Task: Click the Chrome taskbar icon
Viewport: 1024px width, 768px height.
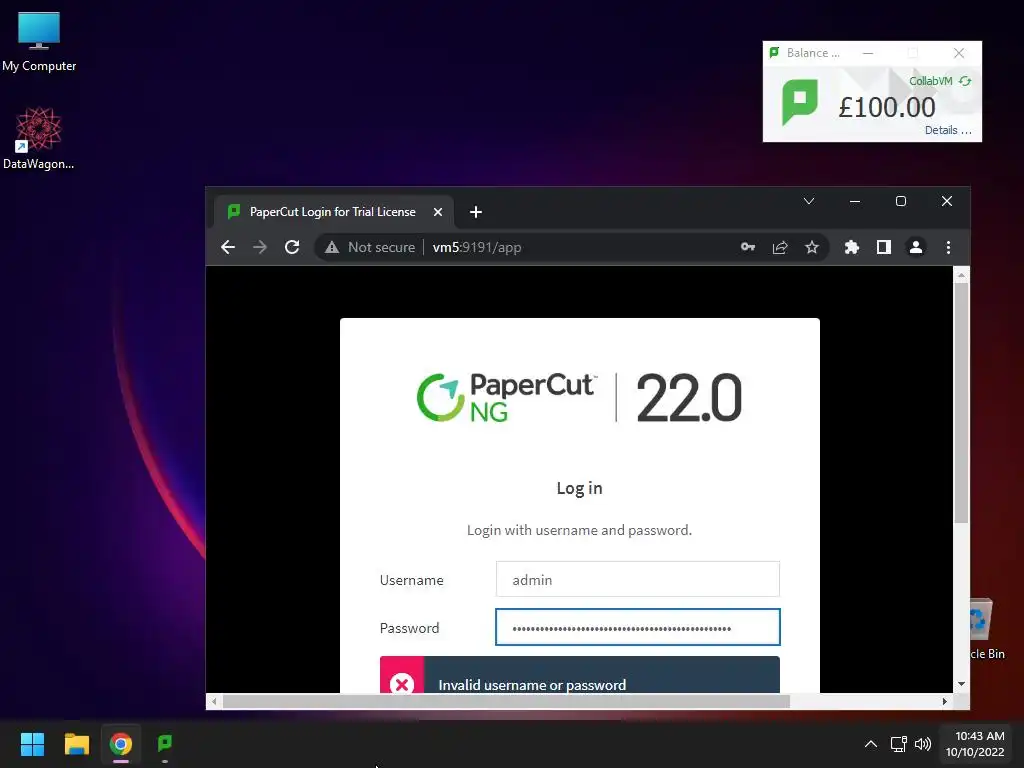Action: pos(120,744)
